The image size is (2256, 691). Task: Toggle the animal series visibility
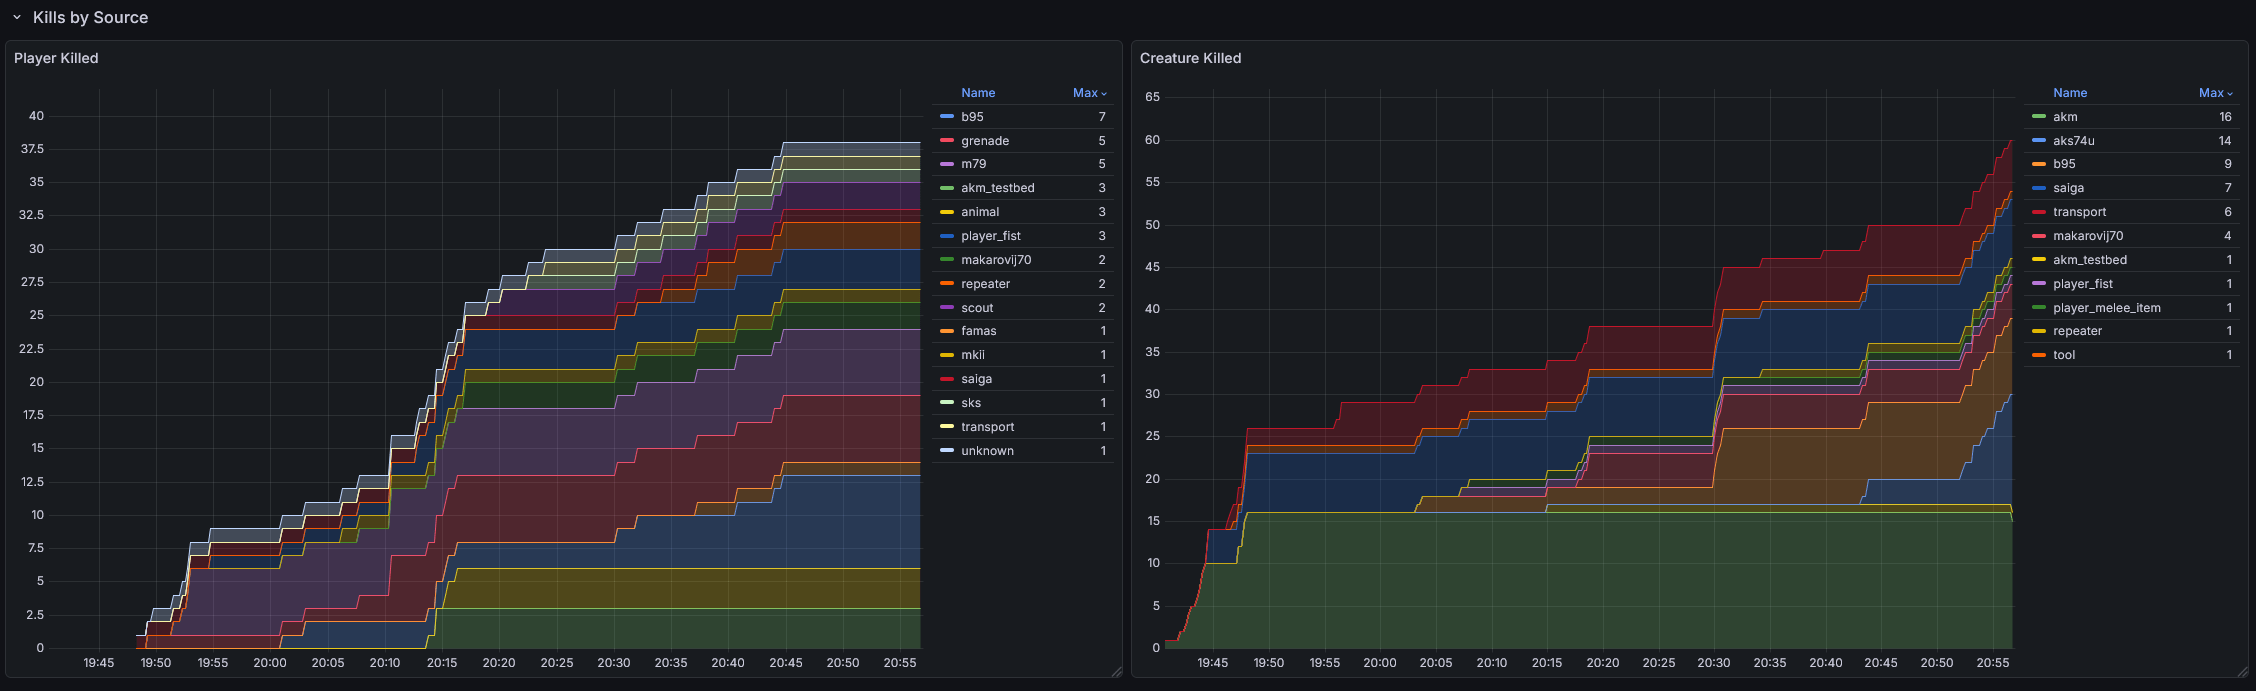coord(980,212)
